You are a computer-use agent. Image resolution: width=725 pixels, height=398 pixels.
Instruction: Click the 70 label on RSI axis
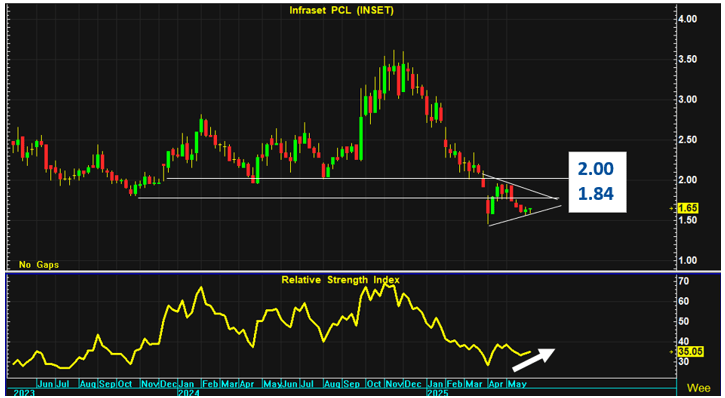pos(685,281)
